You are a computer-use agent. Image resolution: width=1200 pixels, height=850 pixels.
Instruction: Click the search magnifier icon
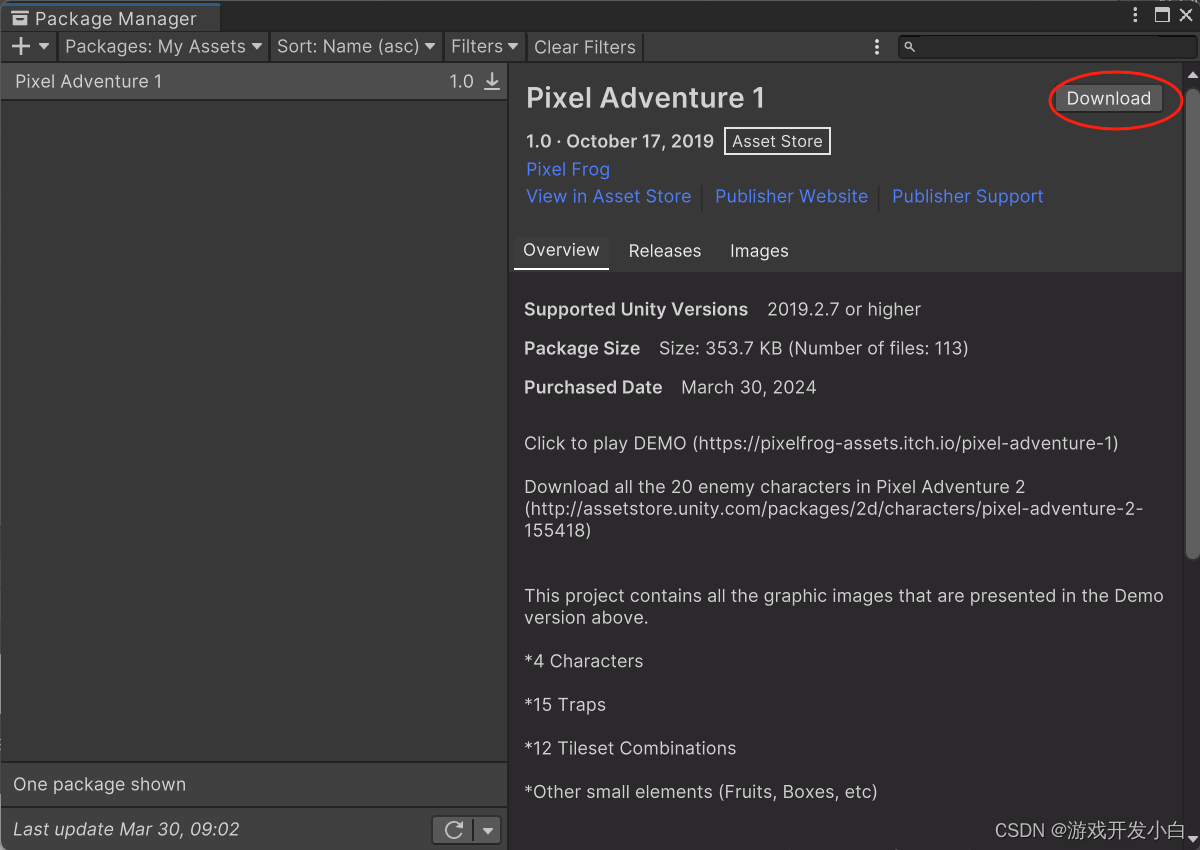tap(908, 47)
